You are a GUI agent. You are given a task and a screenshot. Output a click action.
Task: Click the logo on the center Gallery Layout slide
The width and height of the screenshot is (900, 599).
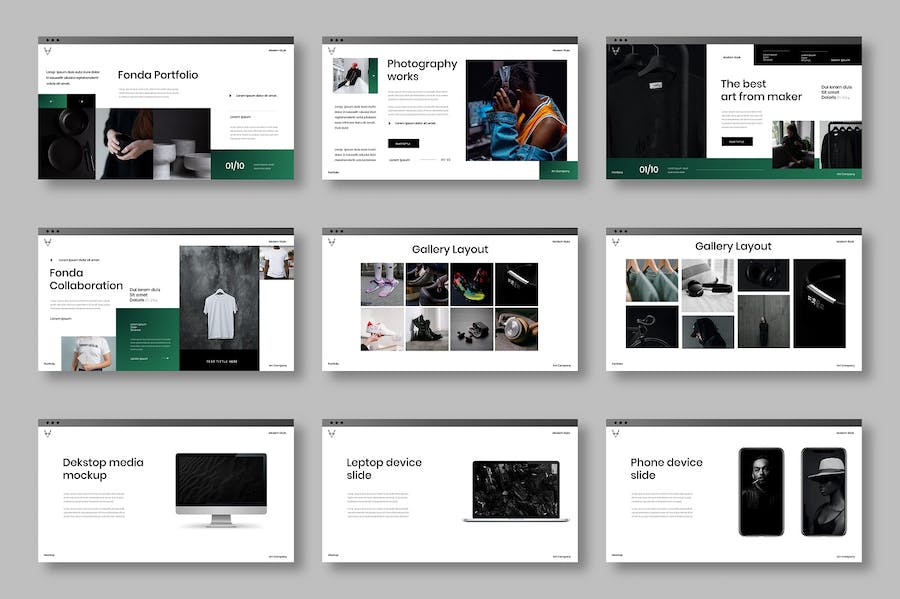(332, 241)
